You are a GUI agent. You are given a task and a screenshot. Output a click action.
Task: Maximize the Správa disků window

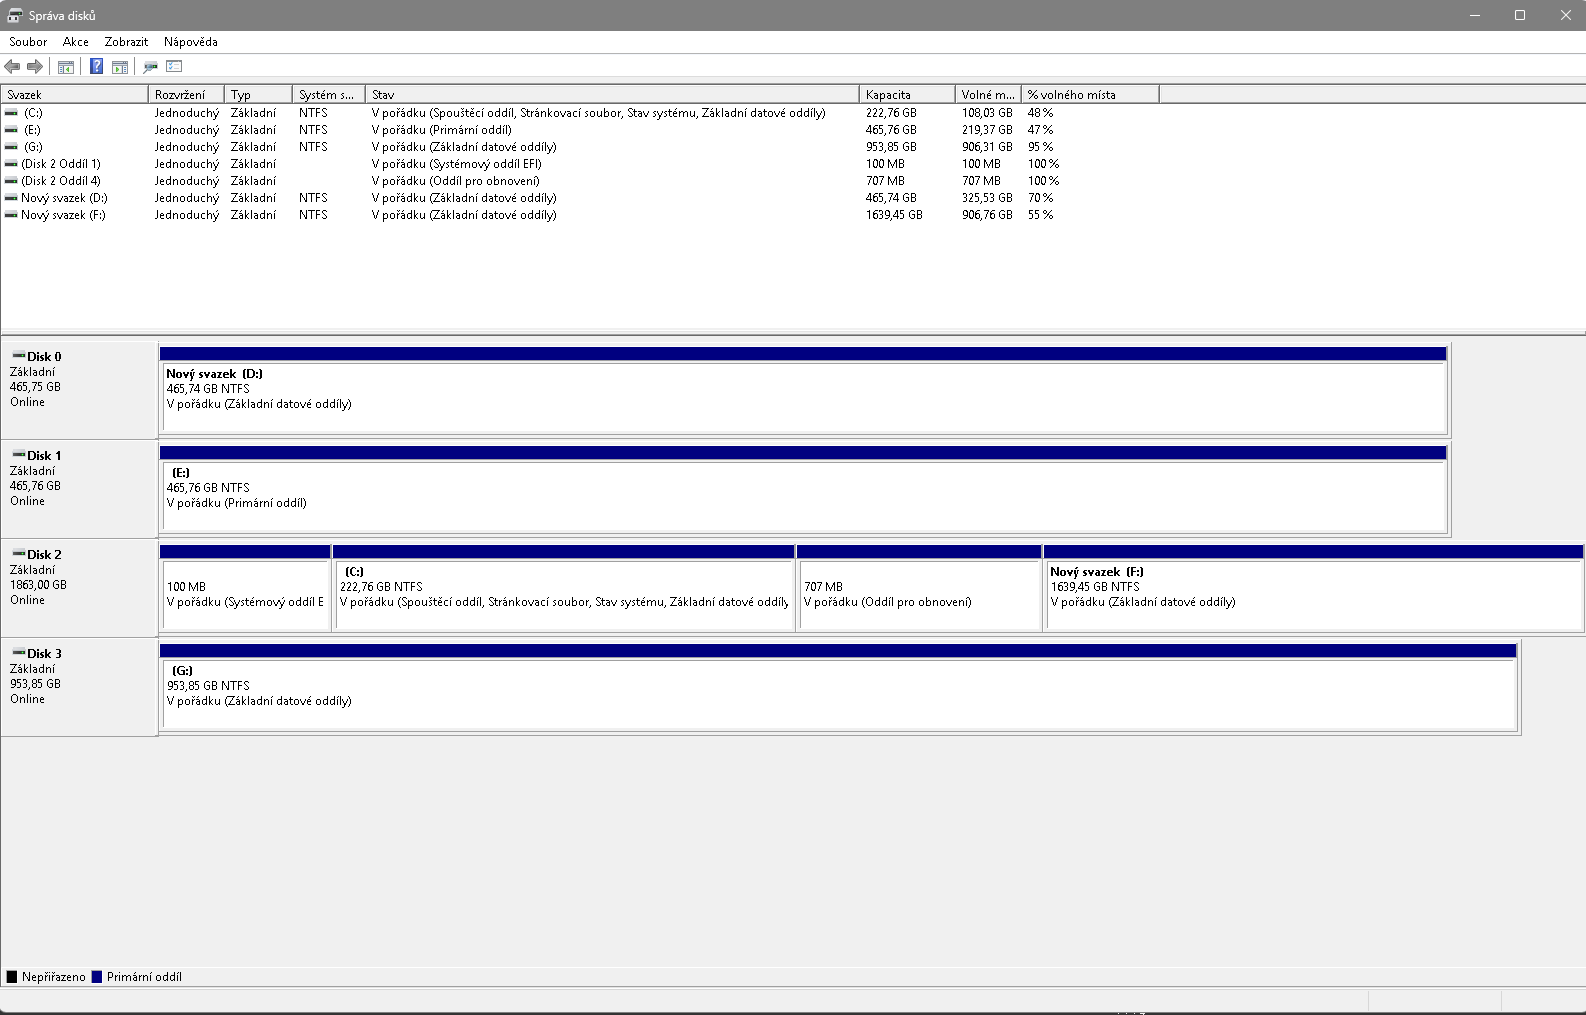tap(1519, 15)
